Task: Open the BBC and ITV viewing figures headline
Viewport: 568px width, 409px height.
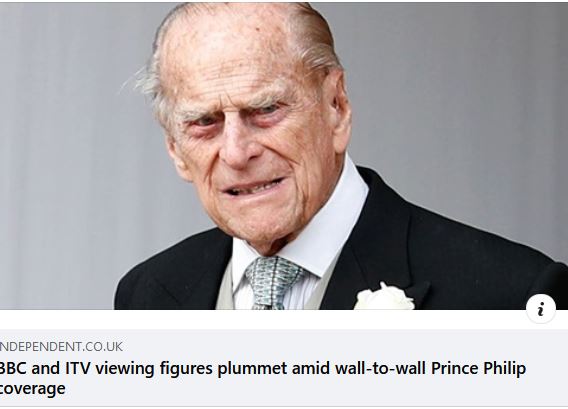Action: (x=262, y=378)
